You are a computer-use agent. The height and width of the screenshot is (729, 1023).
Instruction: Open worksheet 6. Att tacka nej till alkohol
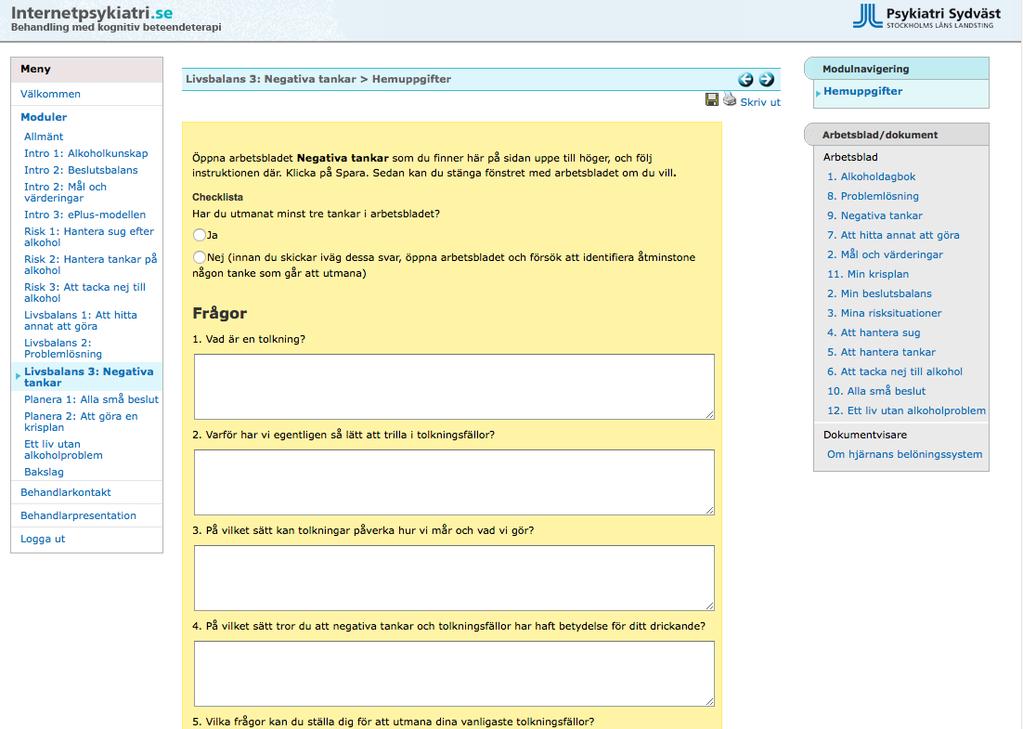[894, 373]
